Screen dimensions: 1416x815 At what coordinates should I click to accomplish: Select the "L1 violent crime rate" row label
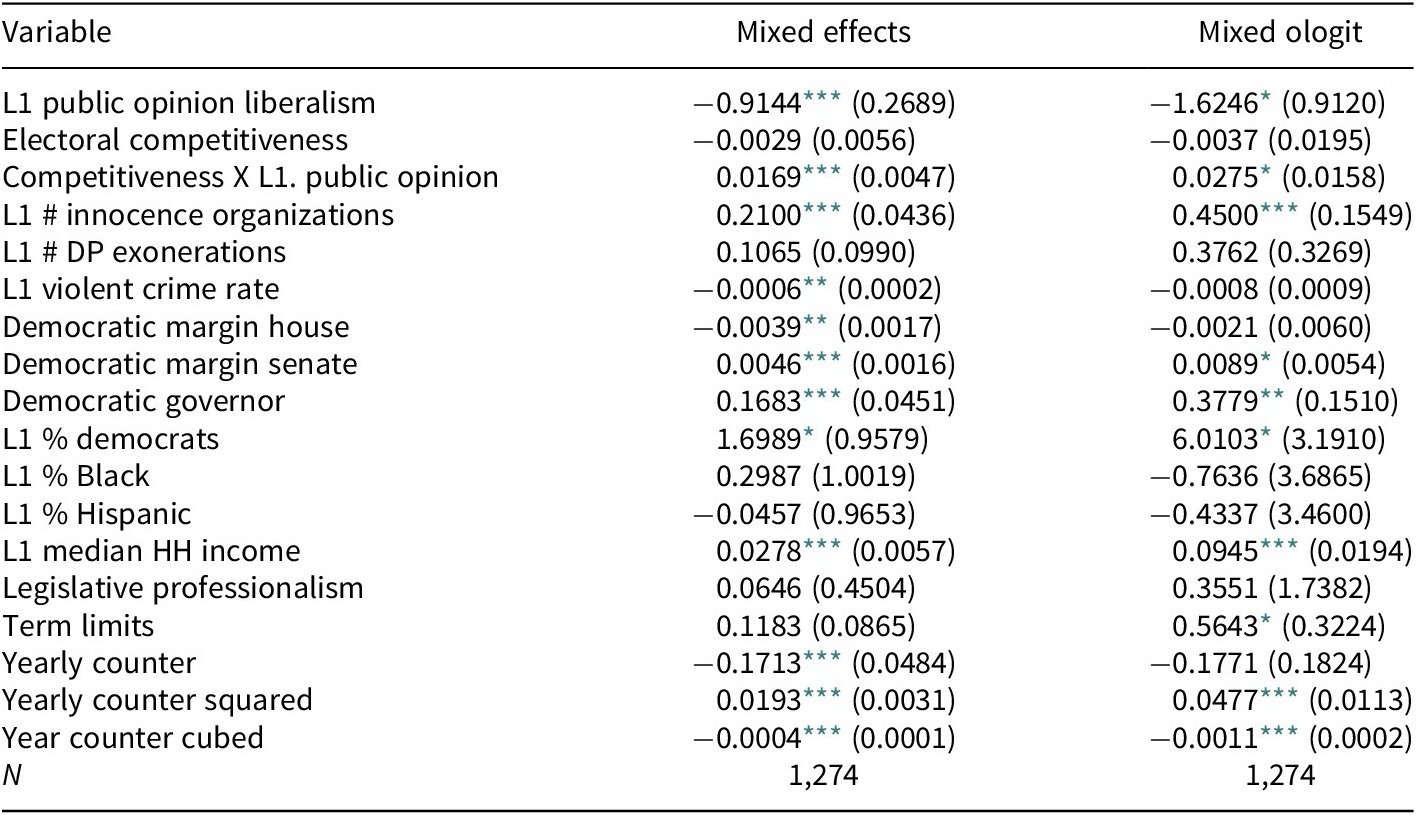141,290
